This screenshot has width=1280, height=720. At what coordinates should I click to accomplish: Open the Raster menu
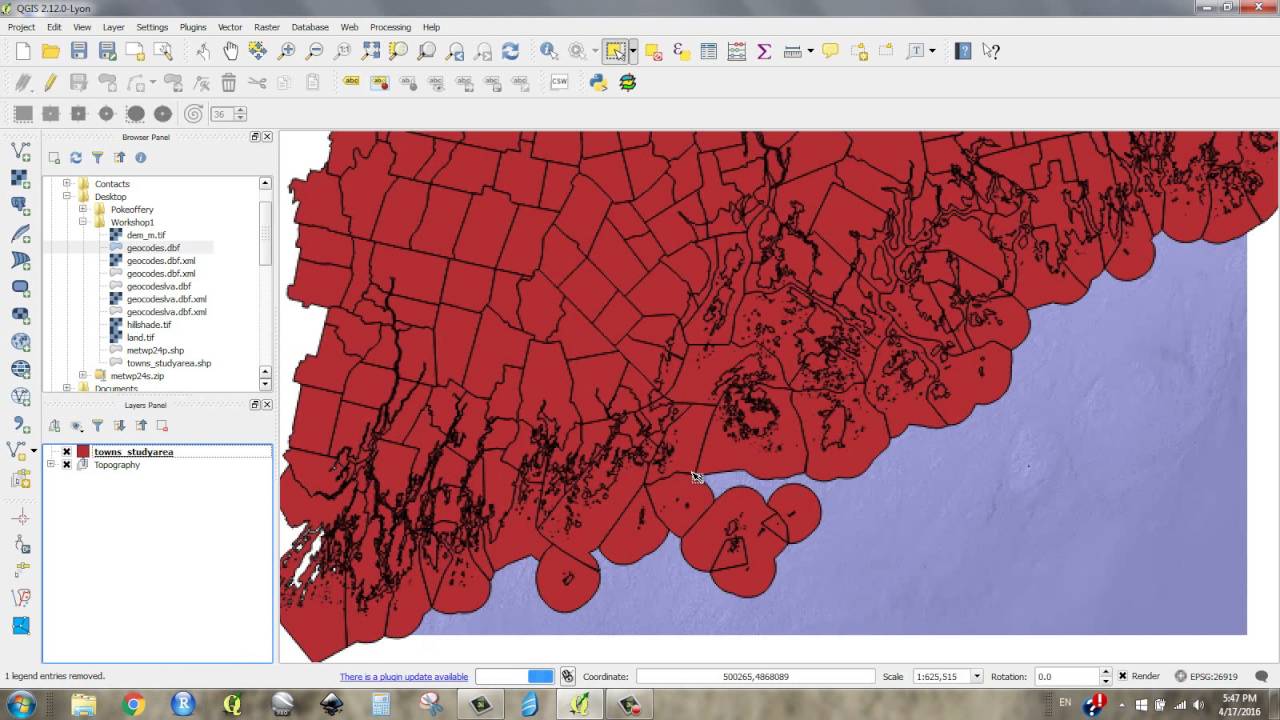point(267,27)
